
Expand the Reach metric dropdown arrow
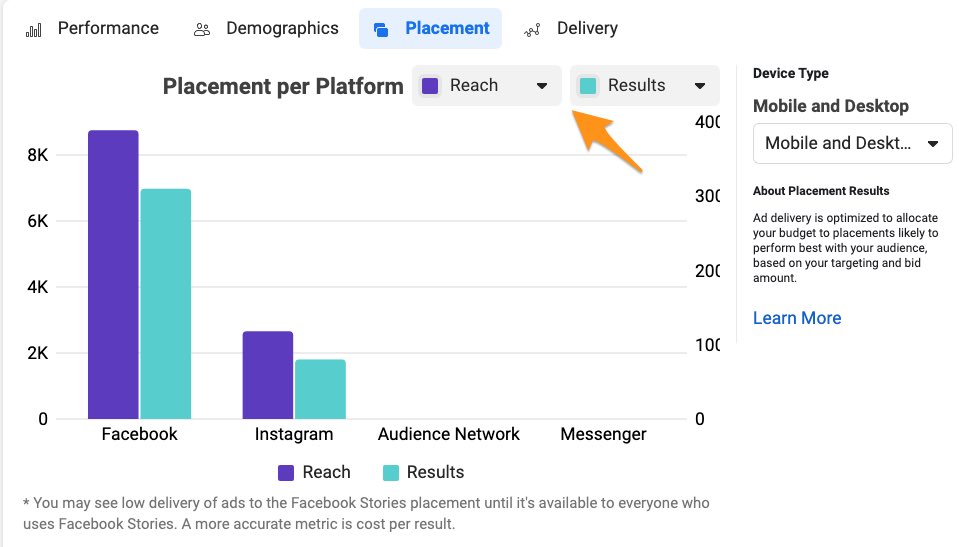point(542,86)
